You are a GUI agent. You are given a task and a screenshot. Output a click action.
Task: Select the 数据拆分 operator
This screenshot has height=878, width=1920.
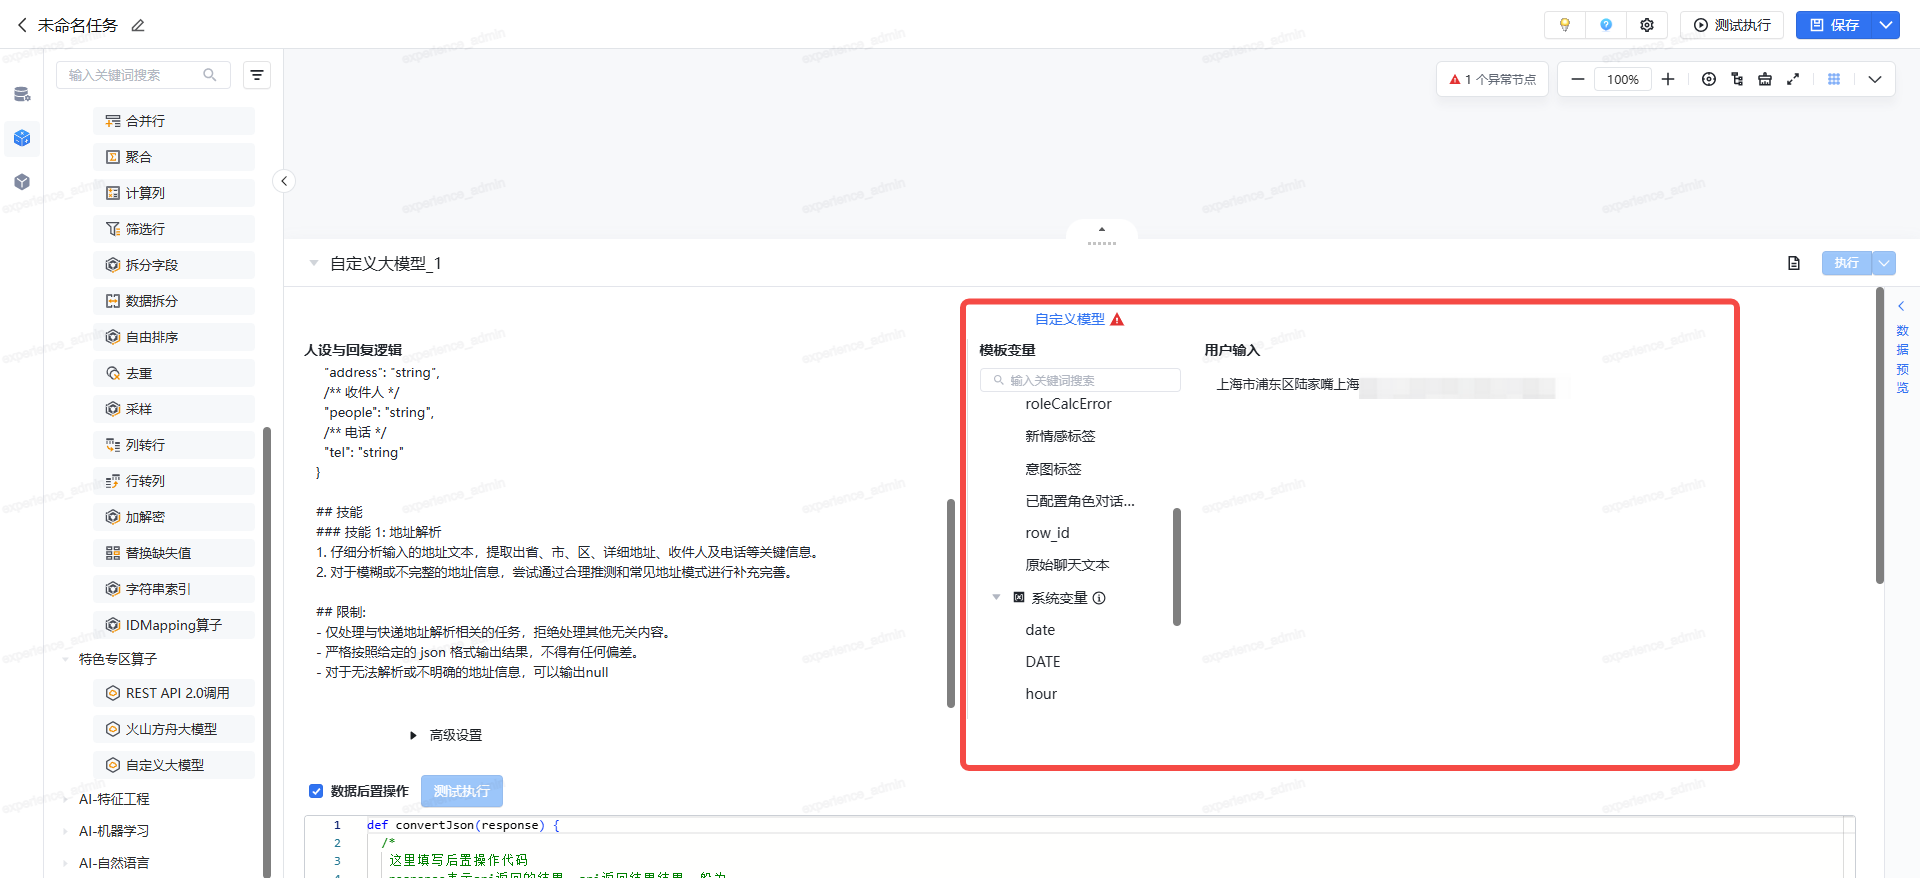click(x=174, y=301)
